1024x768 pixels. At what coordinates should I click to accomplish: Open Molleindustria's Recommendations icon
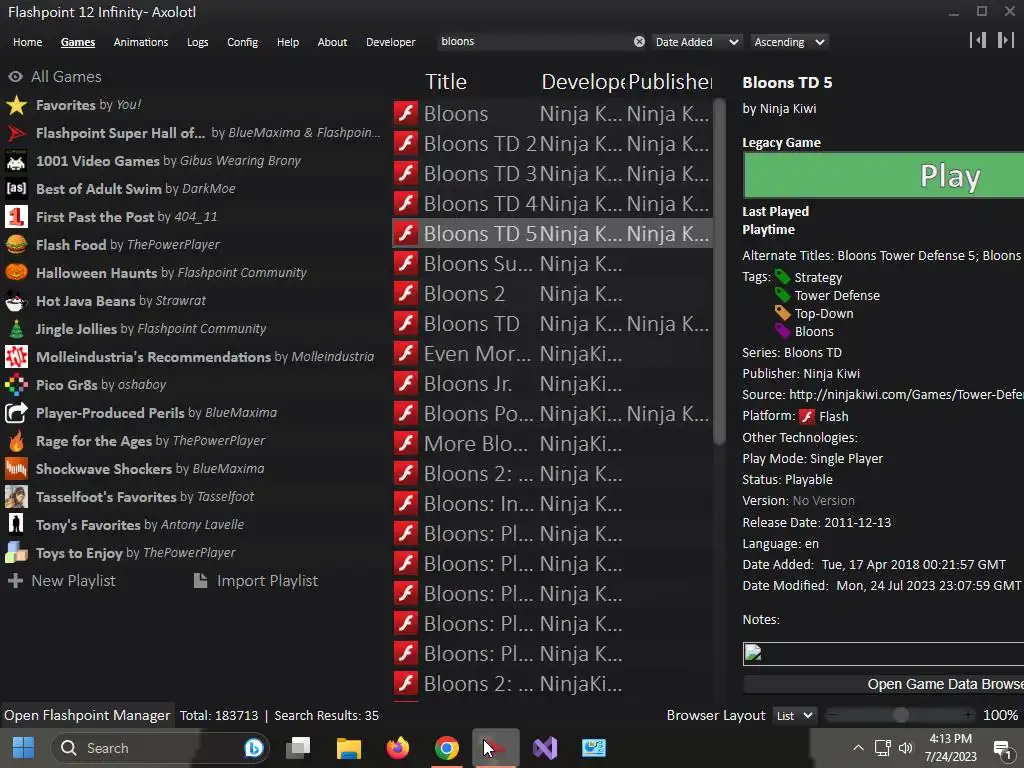(x=16, y=357)
